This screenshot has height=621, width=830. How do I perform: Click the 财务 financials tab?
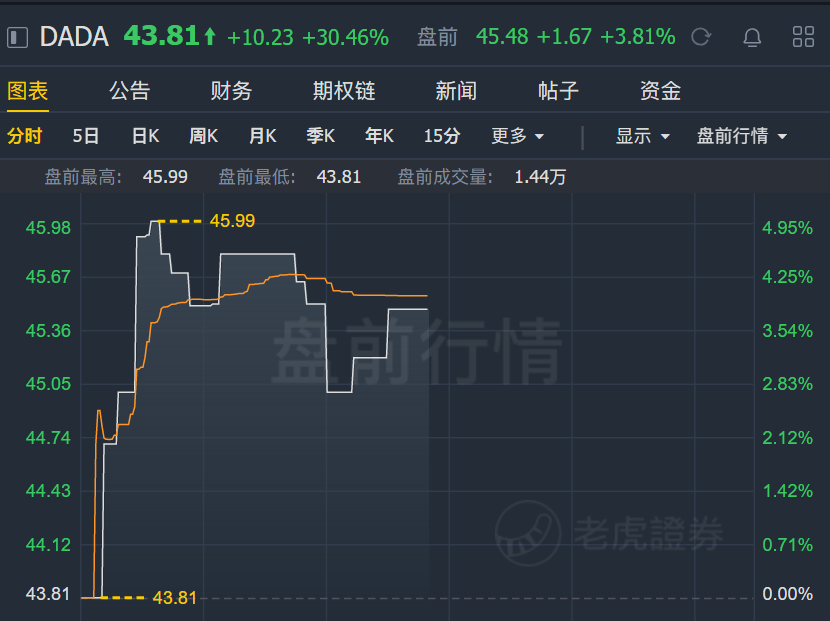click(x=231, y=91)
